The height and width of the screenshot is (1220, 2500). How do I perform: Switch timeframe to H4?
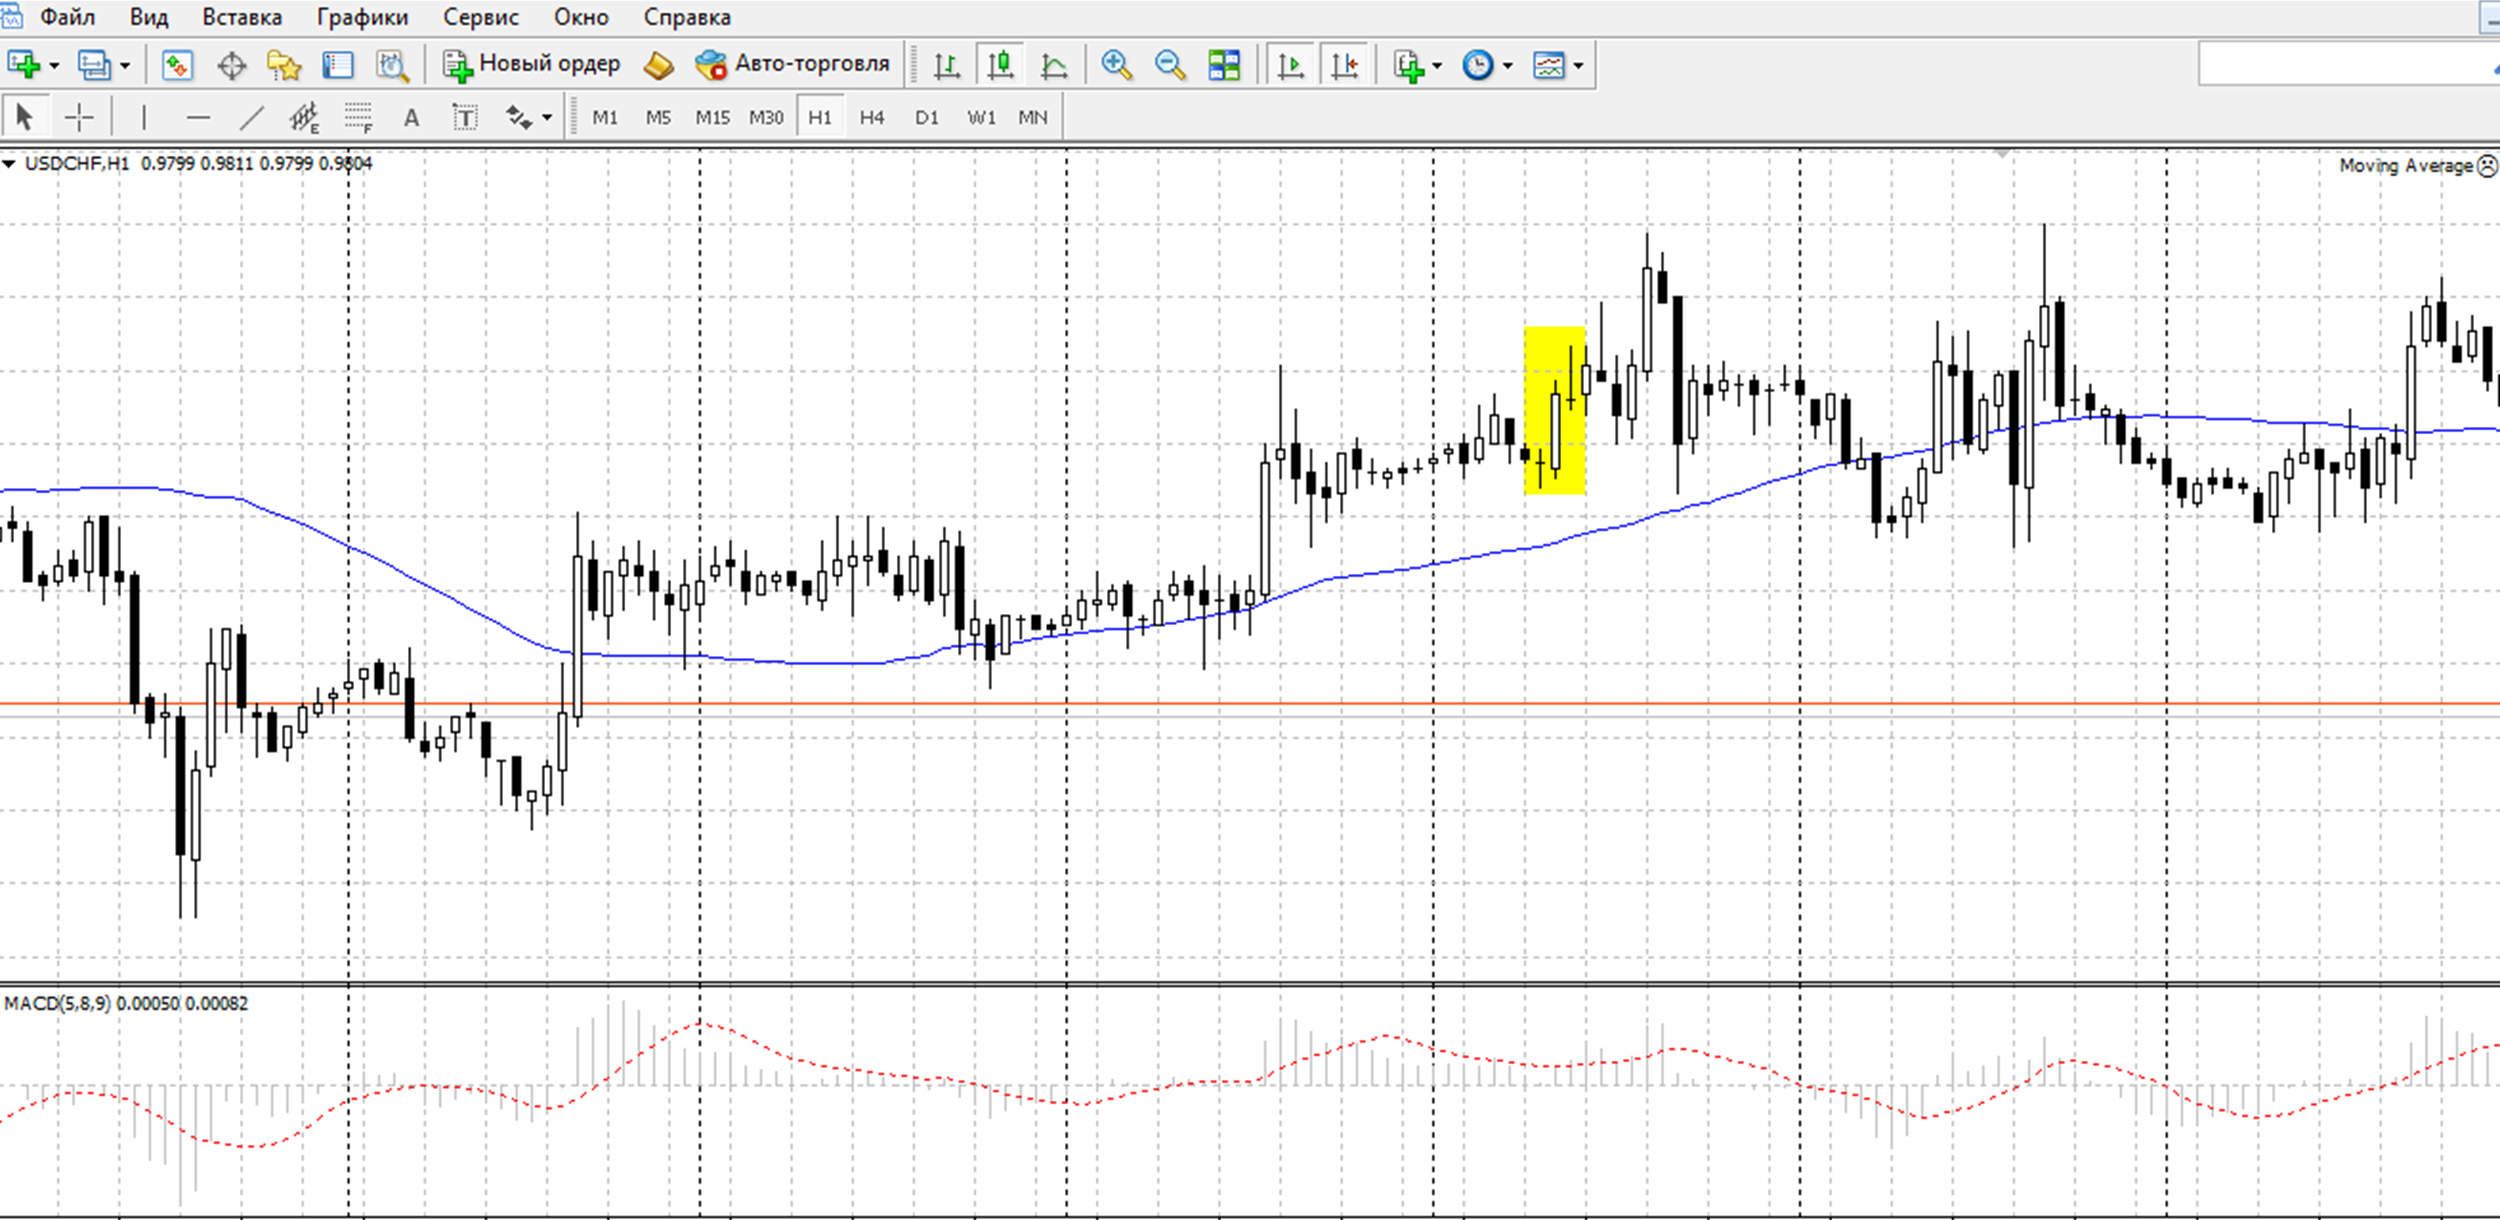(x=872, y=117)
